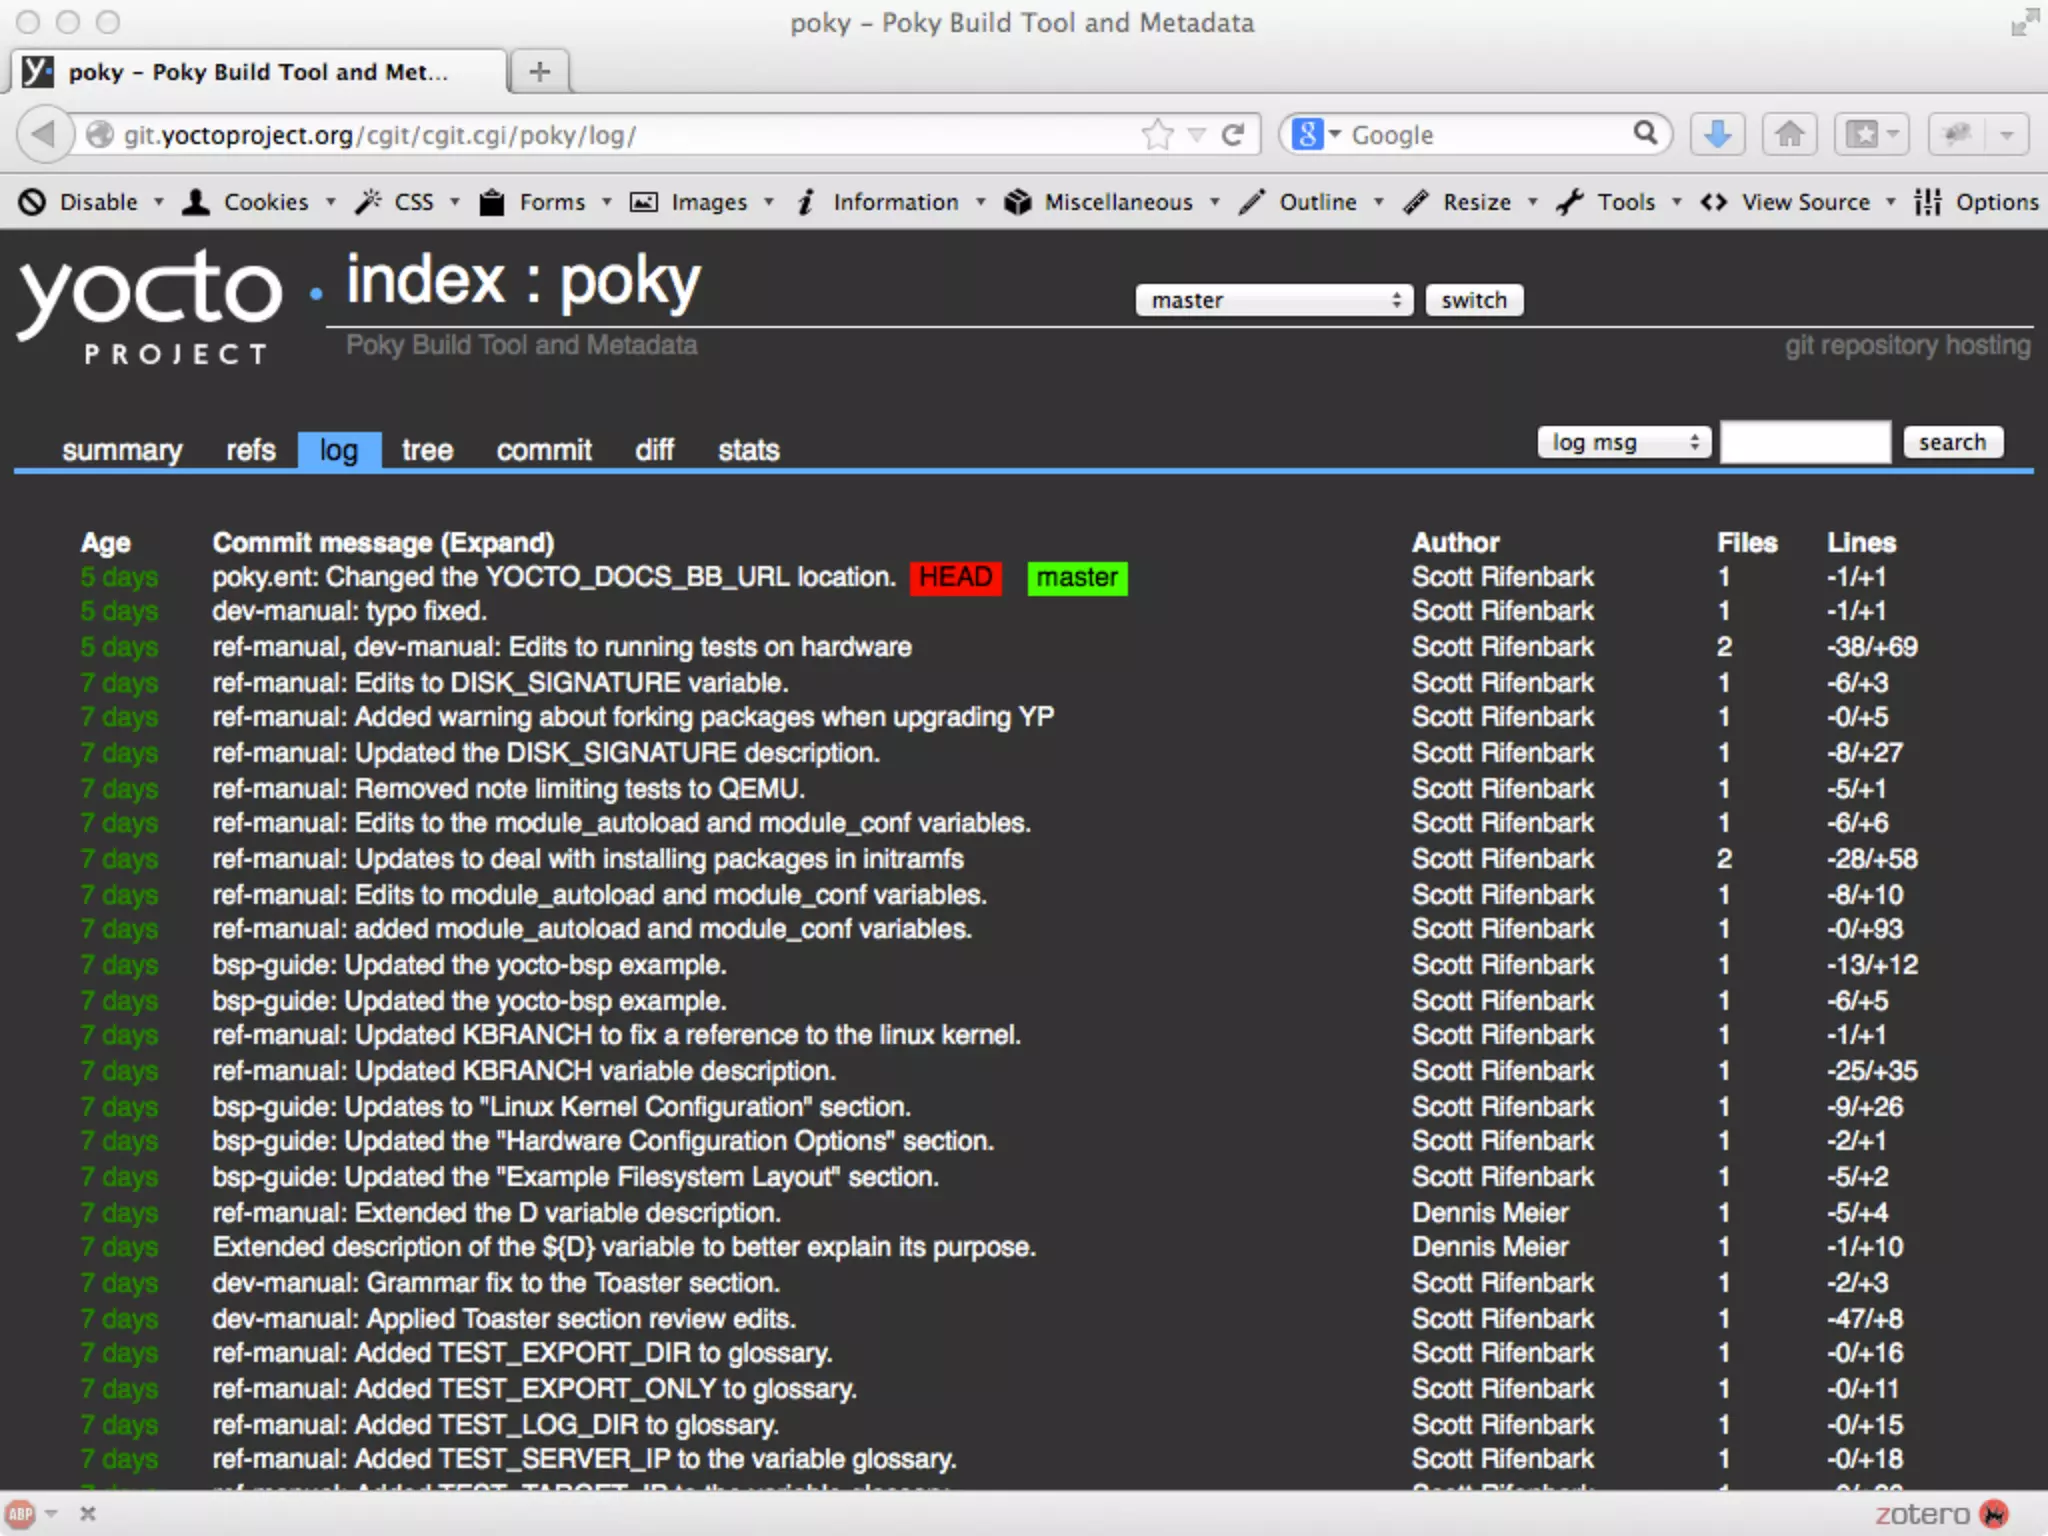The width and height of the screenshot is (2048, 1536).
Task: Click the browser back arrow button
Action: pos(44,134)
